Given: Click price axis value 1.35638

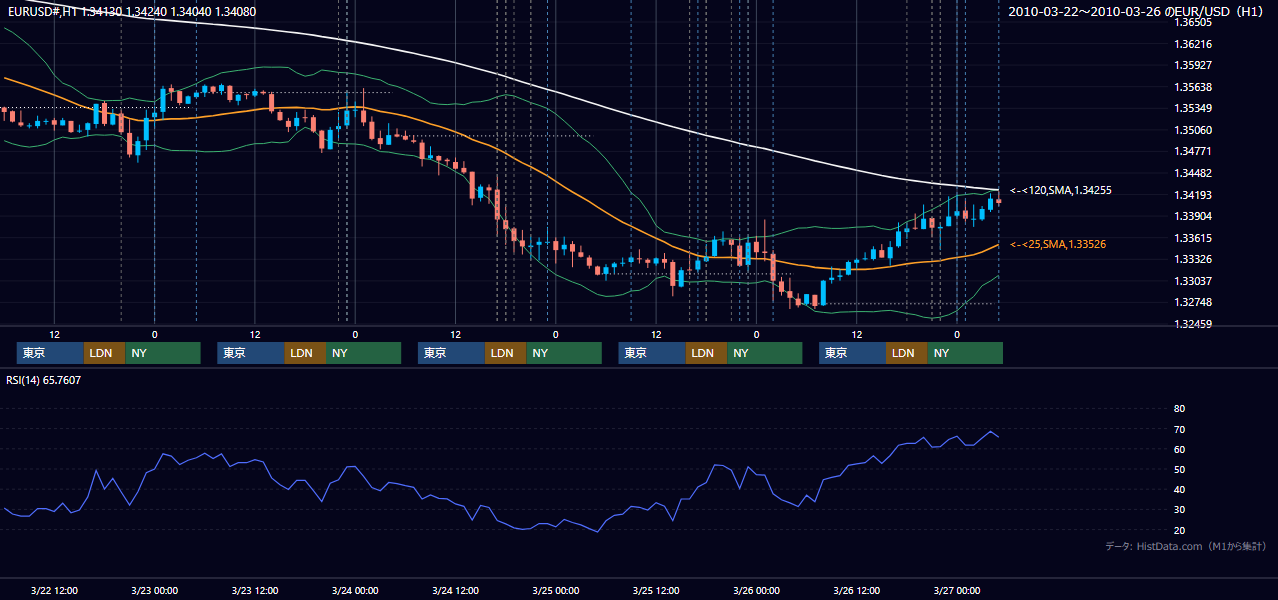Looking at the screenshot, I should pos(1193,87).
